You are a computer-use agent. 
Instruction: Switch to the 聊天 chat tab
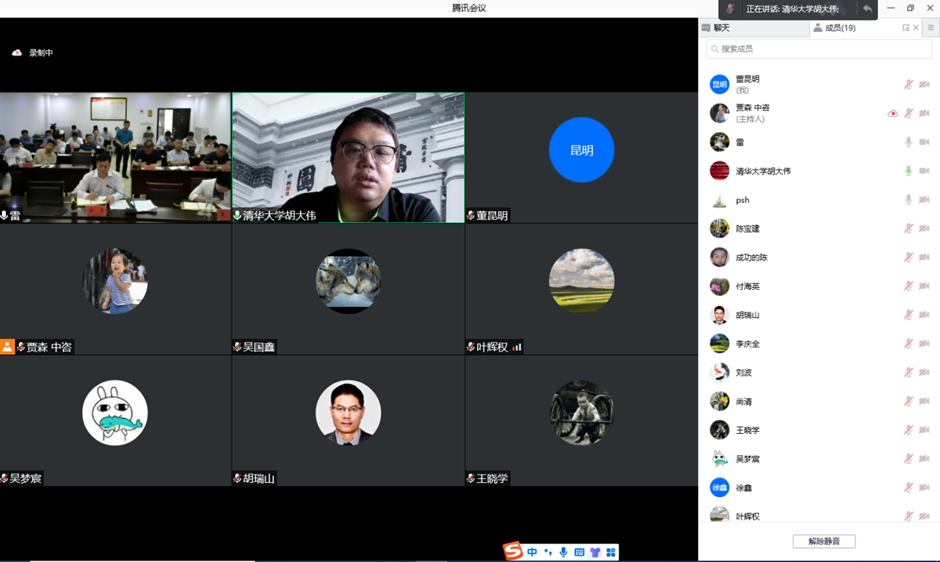click(716, 28)
